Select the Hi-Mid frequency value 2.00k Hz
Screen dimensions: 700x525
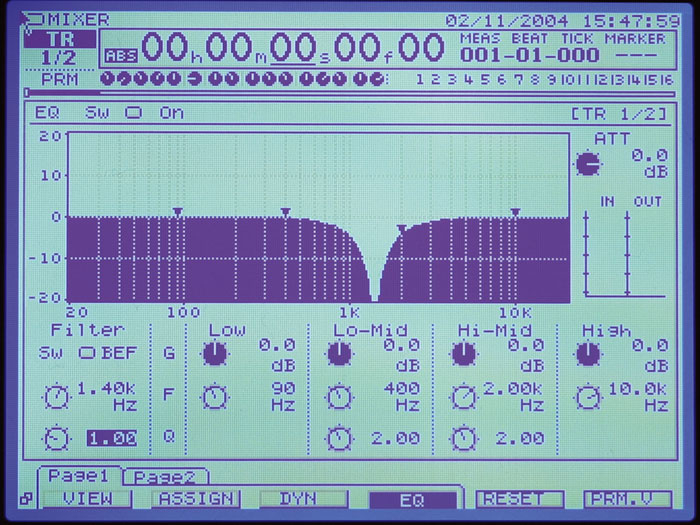tap(514, 397)
